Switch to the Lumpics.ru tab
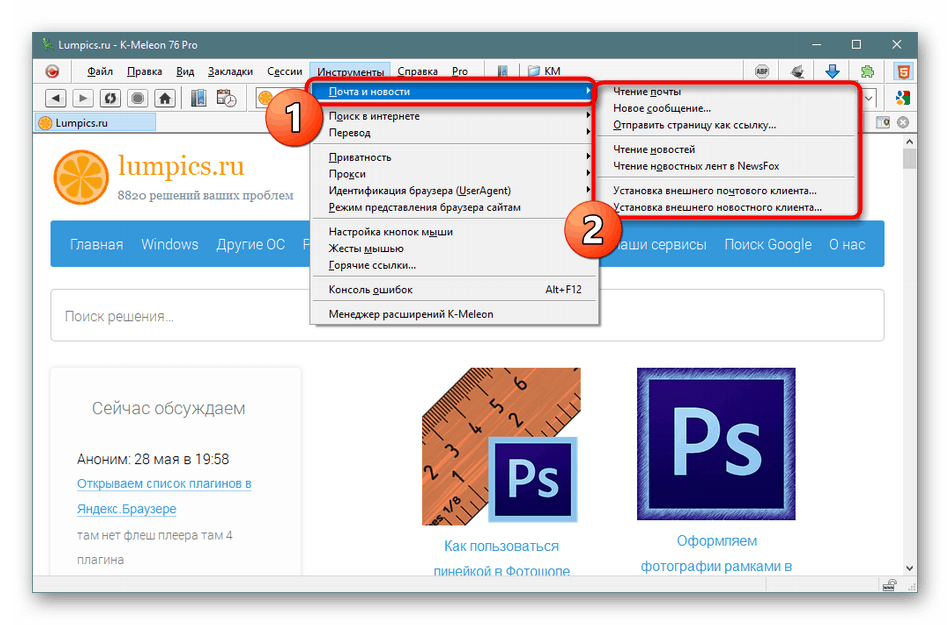The image size is (950, 625). [x=95, y=123]
